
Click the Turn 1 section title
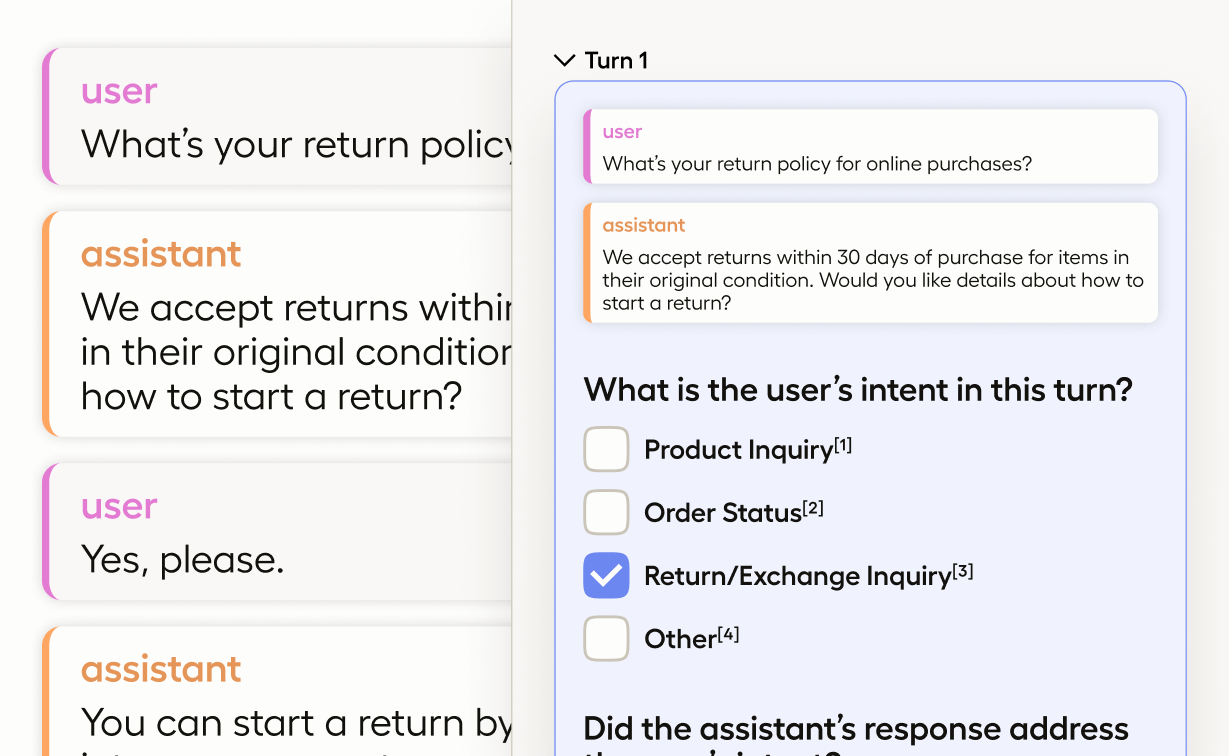[616, 61]
